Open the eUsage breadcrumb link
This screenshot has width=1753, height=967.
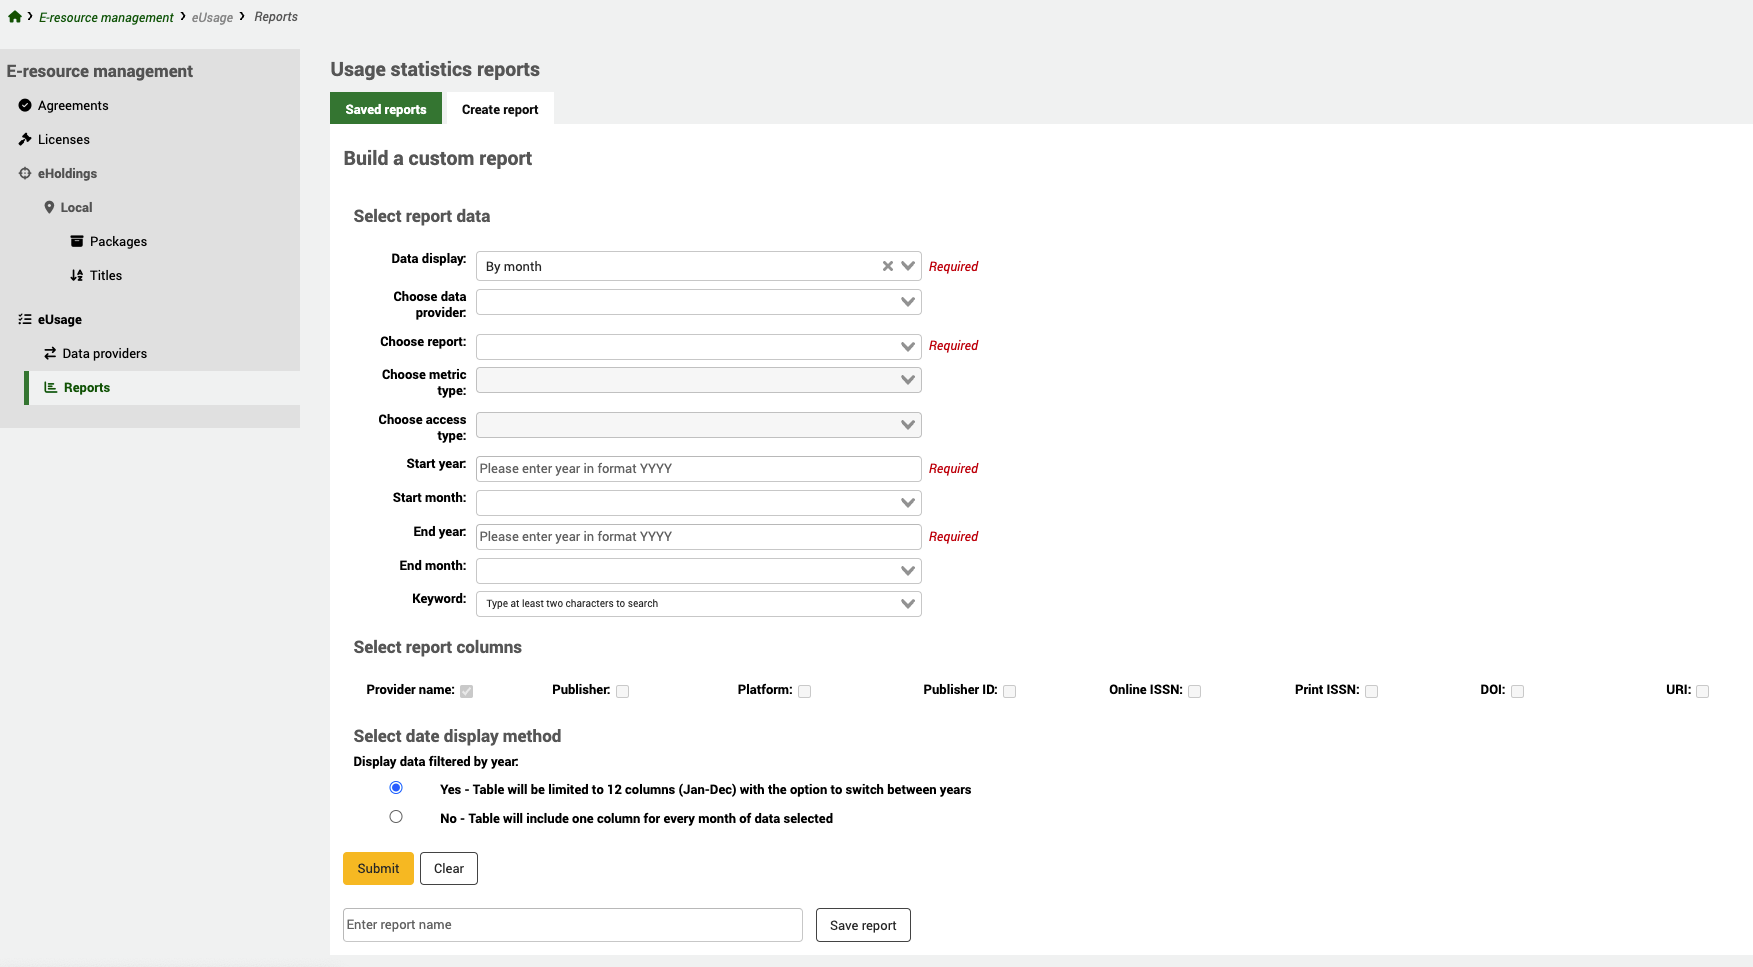pos(211,17)
